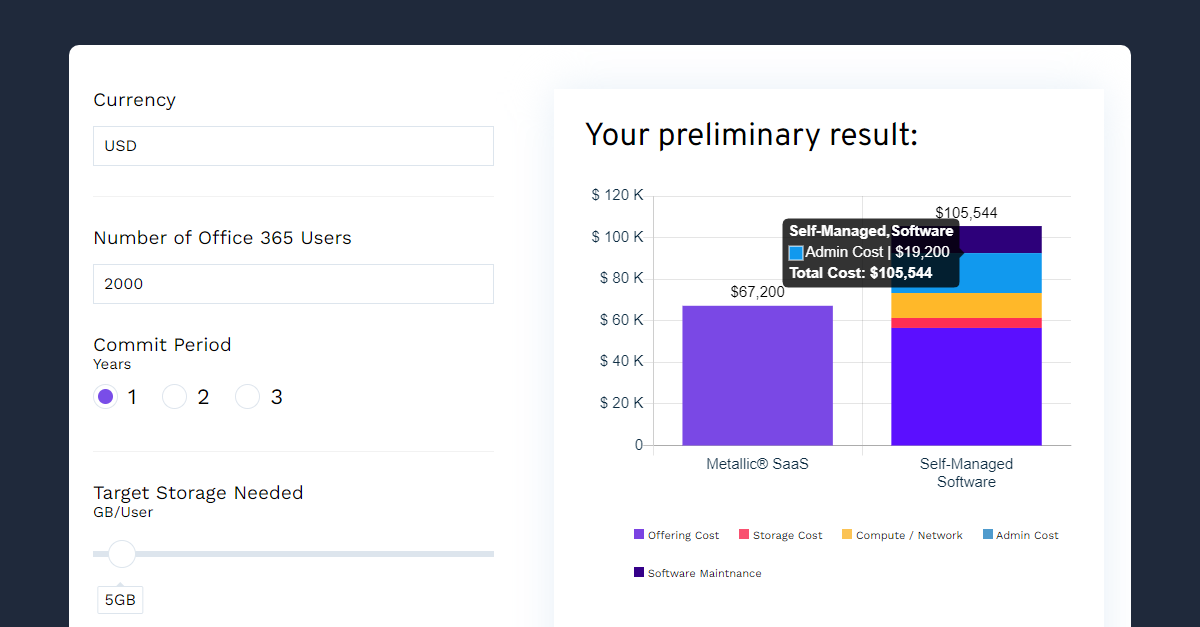The width and height of the screenshot is (1200, 627).
Task: Toggle Software Maintnance legend swatch
Action: 639,572
